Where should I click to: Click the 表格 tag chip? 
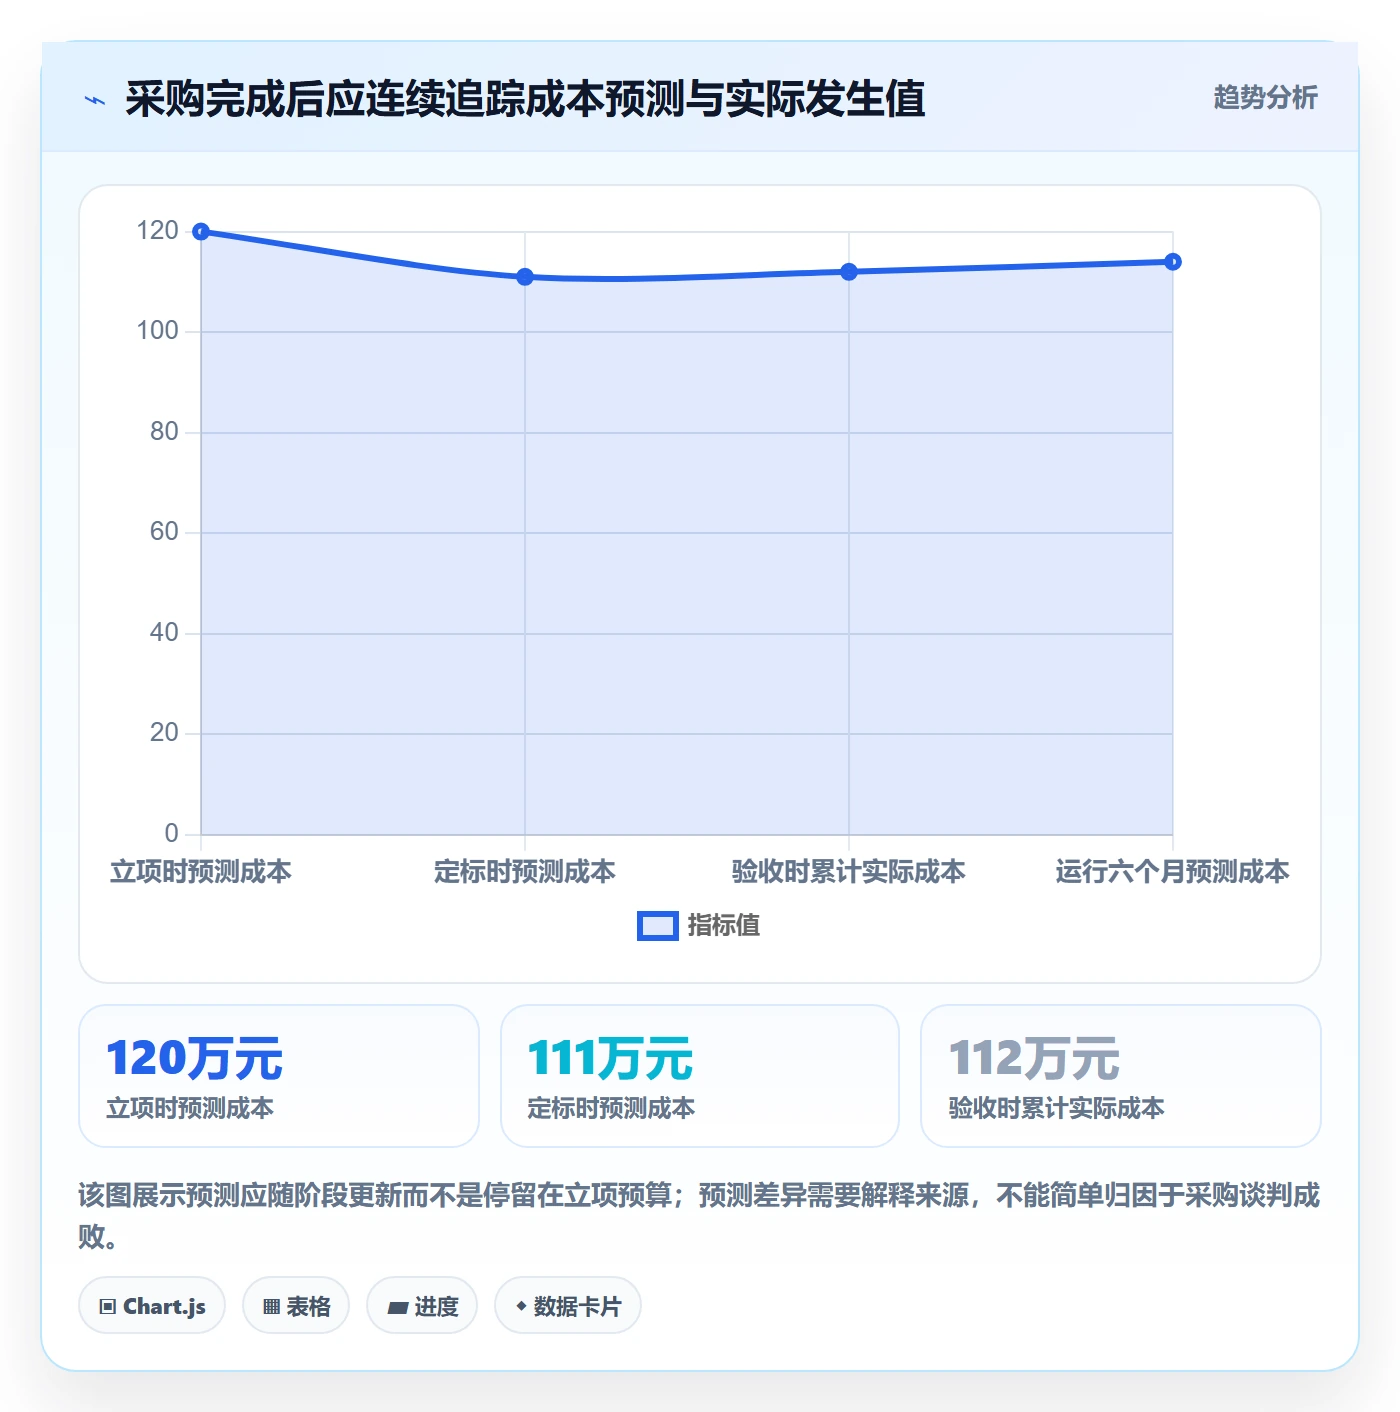[296, 1305]
